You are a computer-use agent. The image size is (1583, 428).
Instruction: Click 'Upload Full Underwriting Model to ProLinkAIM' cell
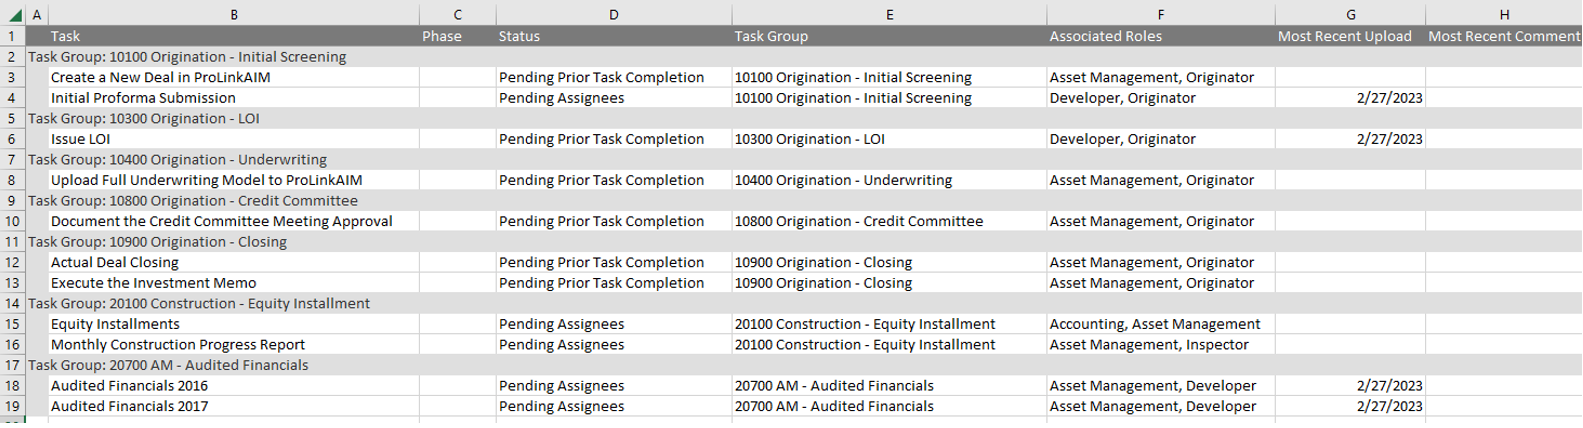click(234, 180)
